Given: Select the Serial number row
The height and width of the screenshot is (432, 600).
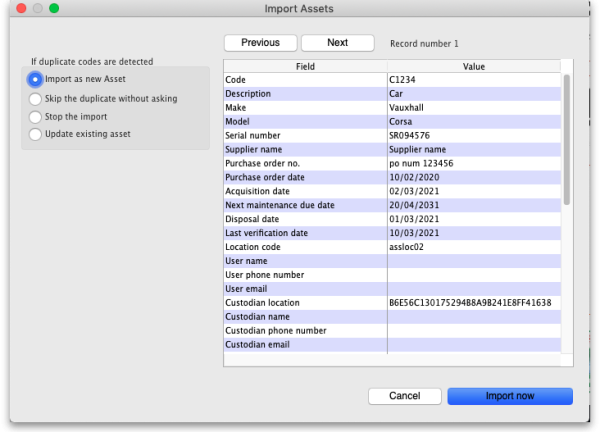Looking at the screenshot, I should point(305,135).
